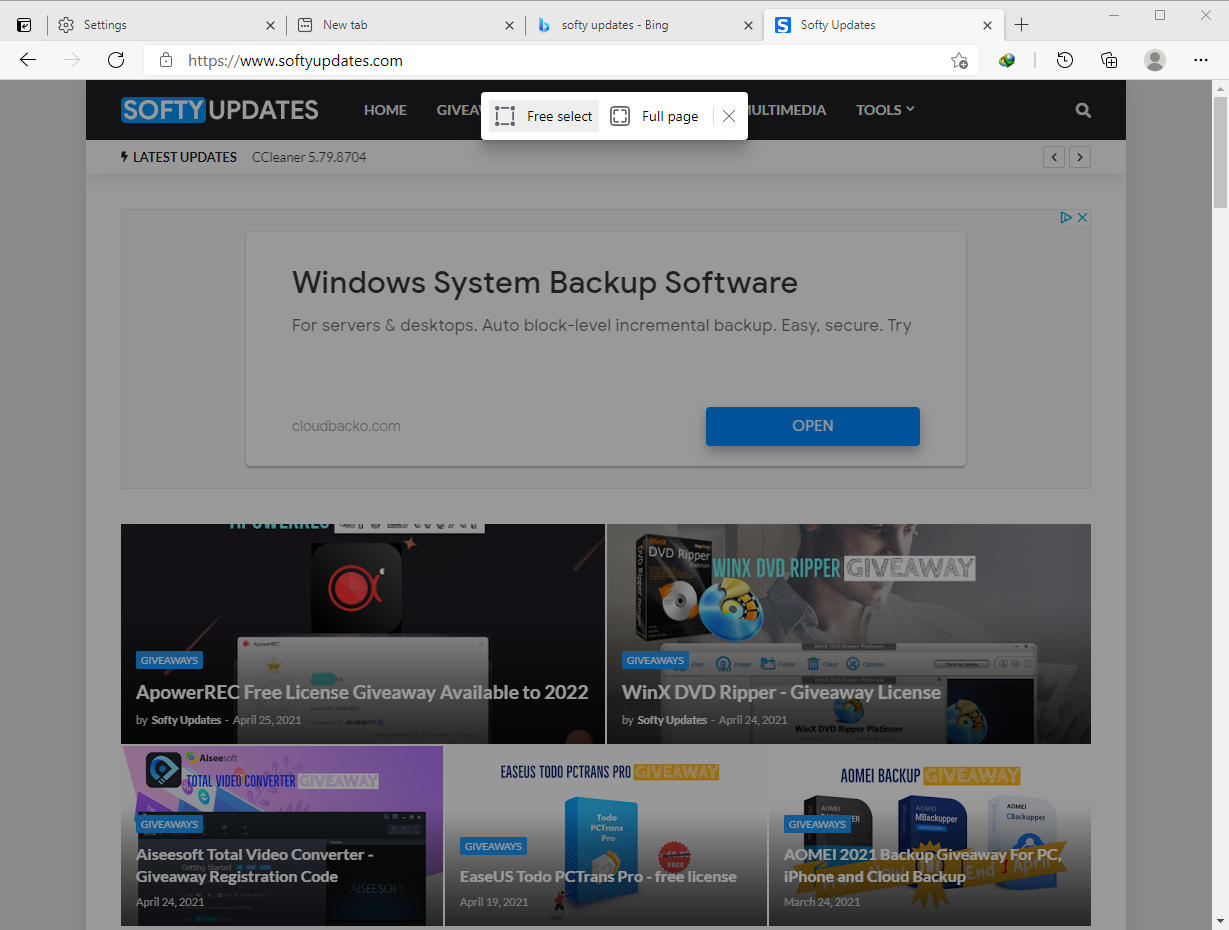Open the colorful browser extension icon
The width and height of the screenshot is (1229, 930).
(1007, 60)
